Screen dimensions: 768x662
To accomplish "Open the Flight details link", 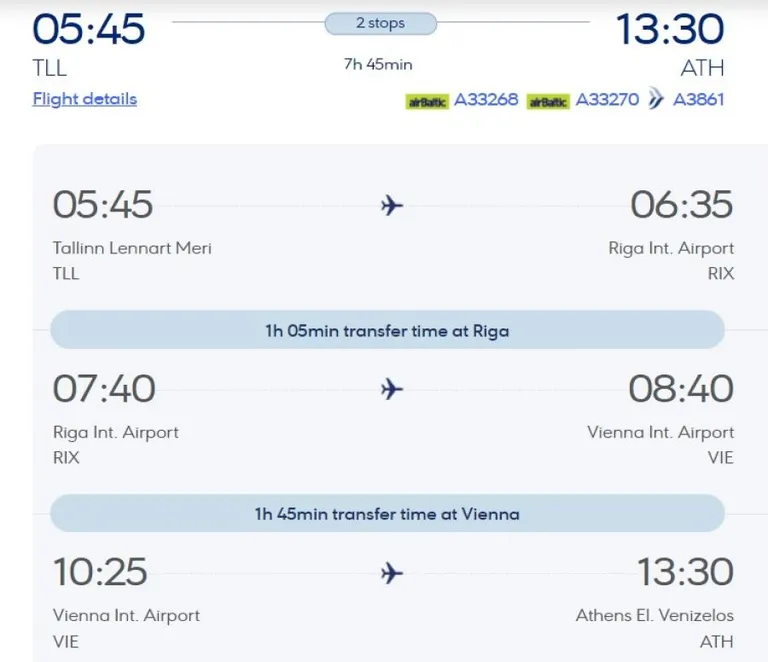I will [x=85, y=99].
